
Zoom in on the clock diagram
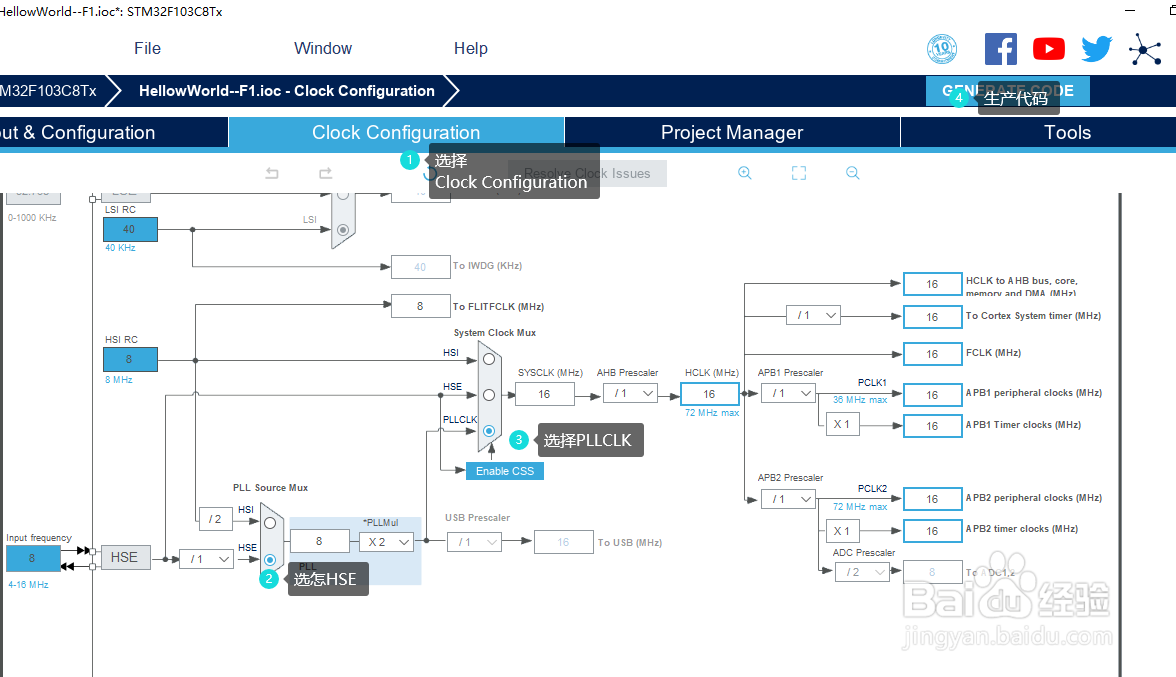click(x=745, y=173)
